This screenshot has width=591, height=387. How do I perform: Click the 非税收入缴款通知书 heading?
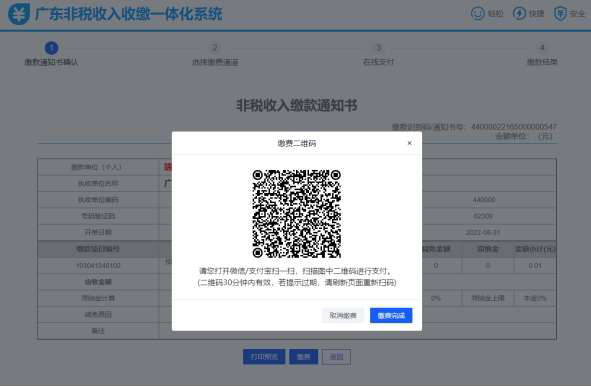[x=297, y=105]
